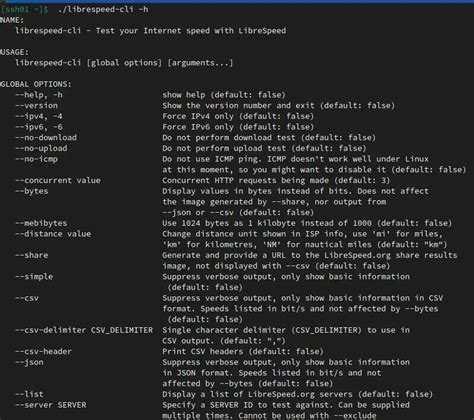Click the --share option text
Viewport: 474px width, 420px height.
pyautogui.click(x=32, y=255)
